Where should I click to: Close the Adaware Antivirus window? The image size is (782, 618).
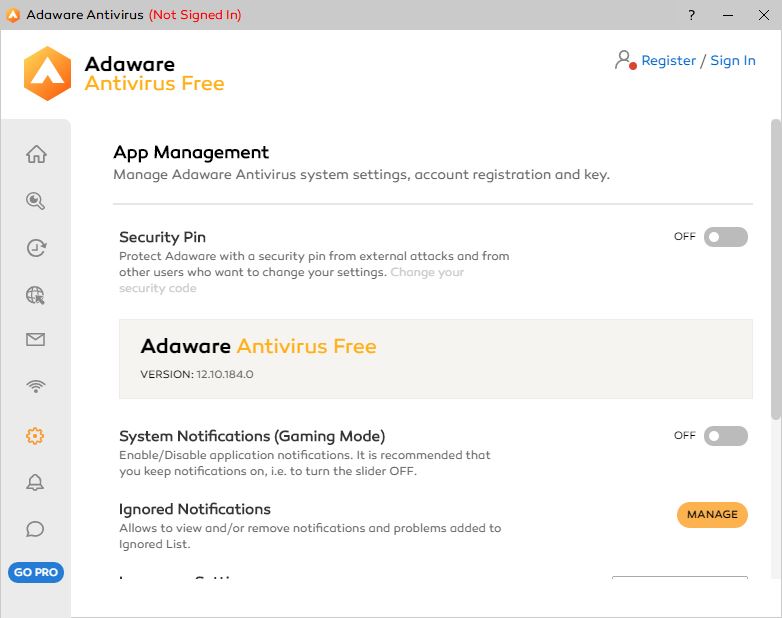(x=764, y=15)
